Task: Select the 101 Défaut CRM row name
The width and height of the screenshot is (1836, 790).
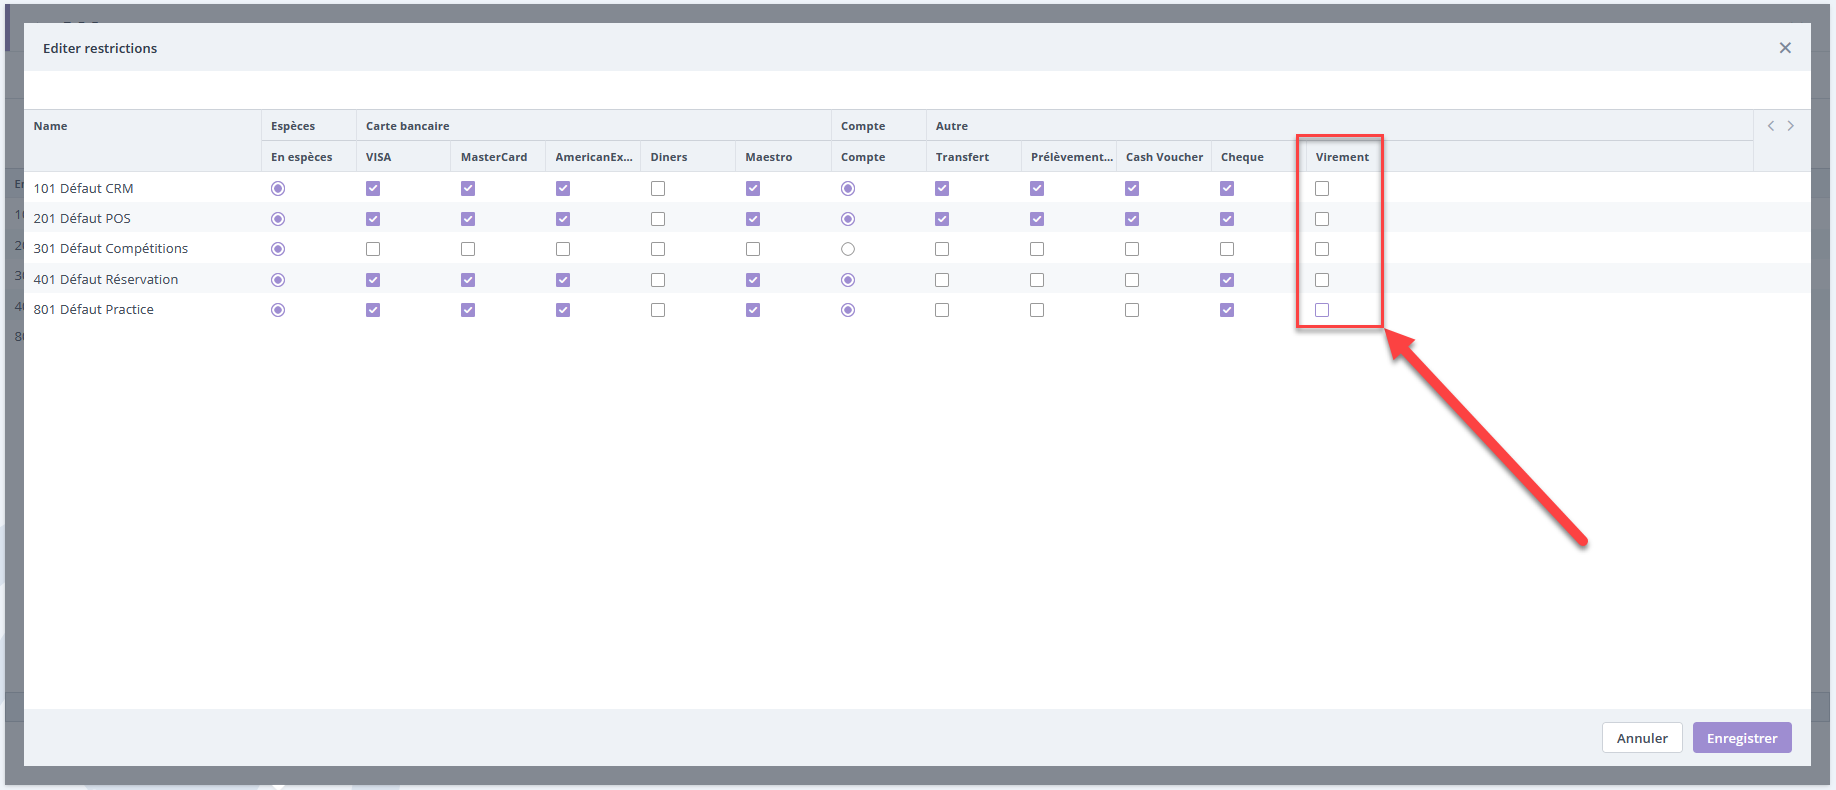Action: coord(83,188)
